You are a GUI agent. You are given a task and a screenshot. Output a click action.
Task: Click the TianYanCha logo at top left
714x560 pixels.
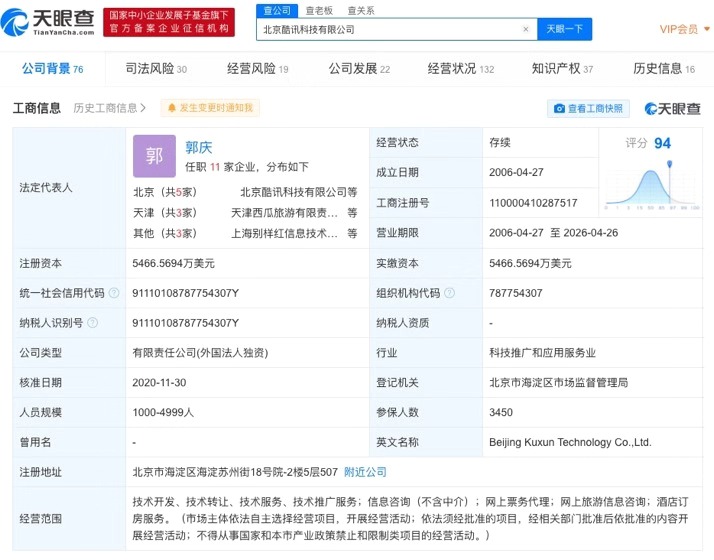click(47, 22)
